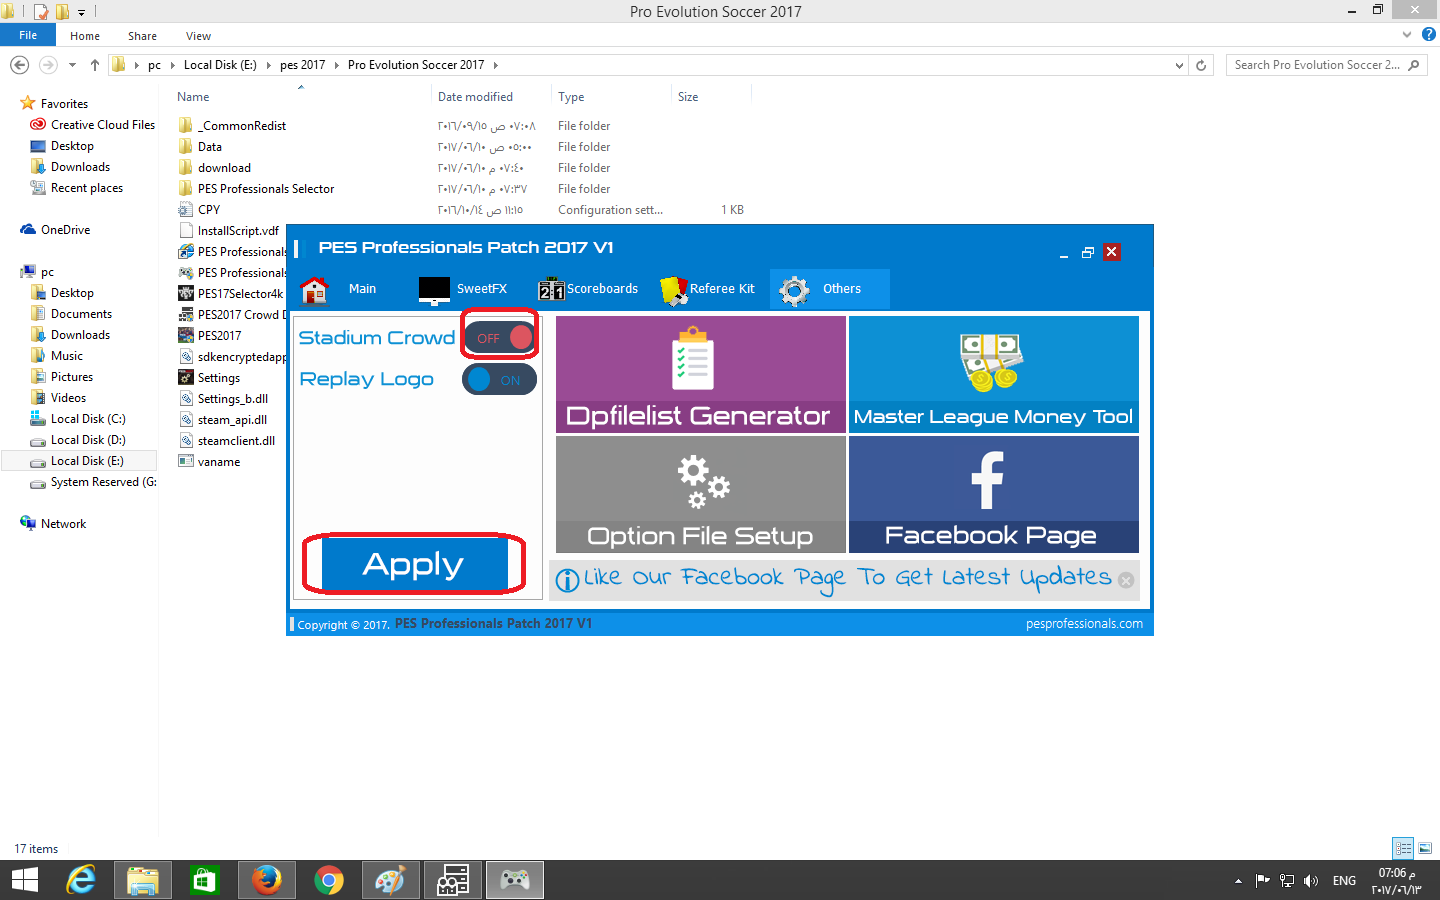Open Dpfilelist Generator tile

coord(701,375)
